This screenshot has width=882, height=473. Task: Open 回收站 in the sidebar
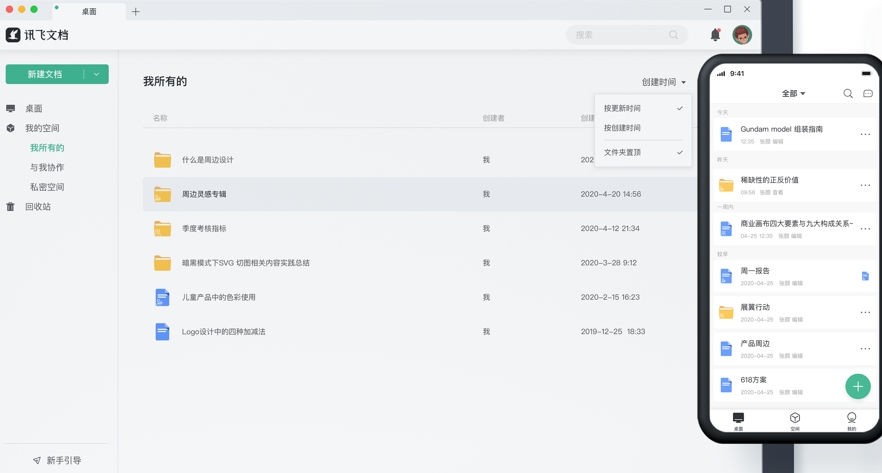pyautogui.click(x=38, y=207)
